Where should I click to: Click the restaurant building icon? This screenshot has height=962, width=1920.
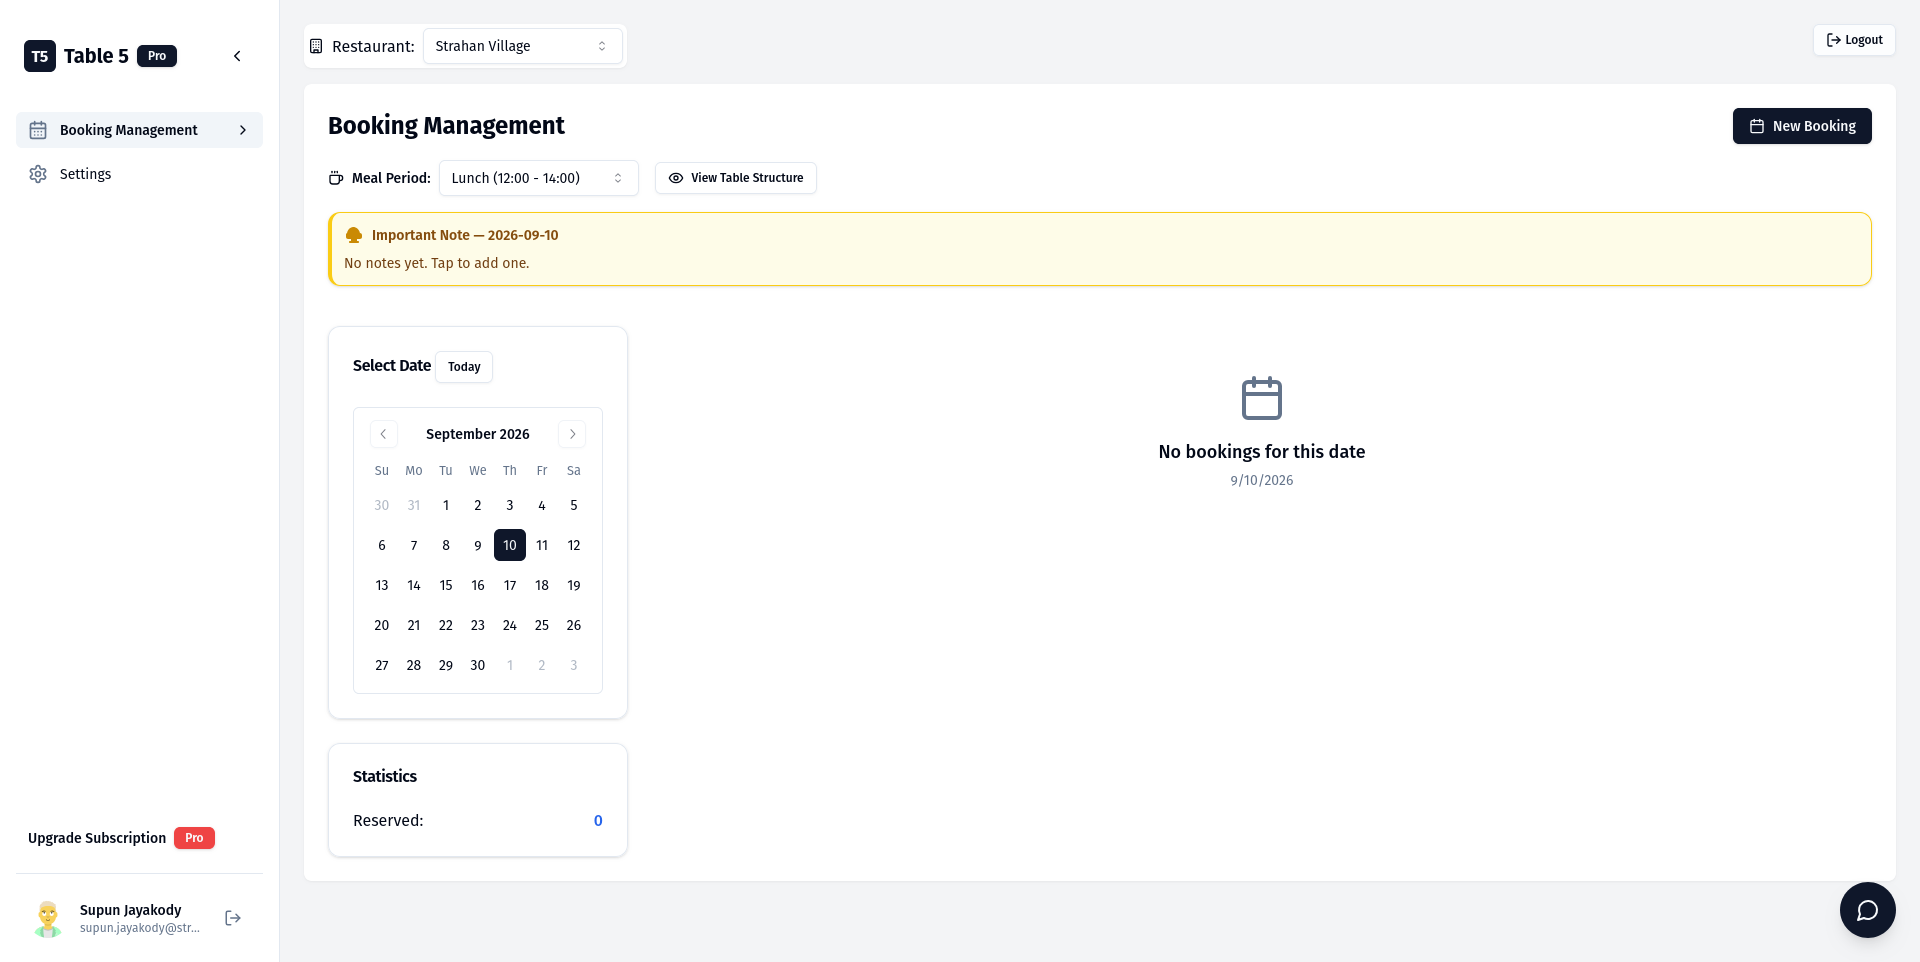(316, 46)
